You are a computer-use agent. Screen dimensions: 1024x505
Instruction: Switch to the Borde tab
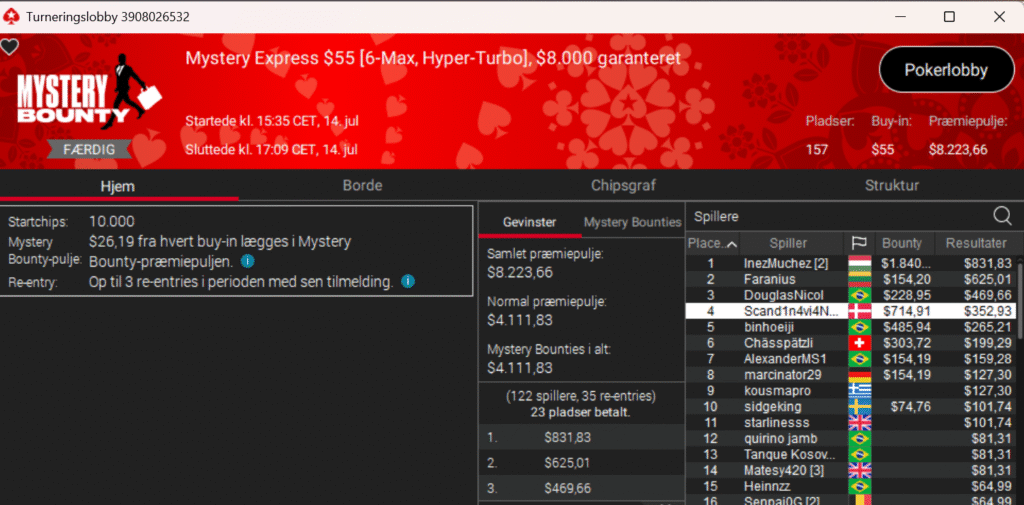tap(362, 186)
